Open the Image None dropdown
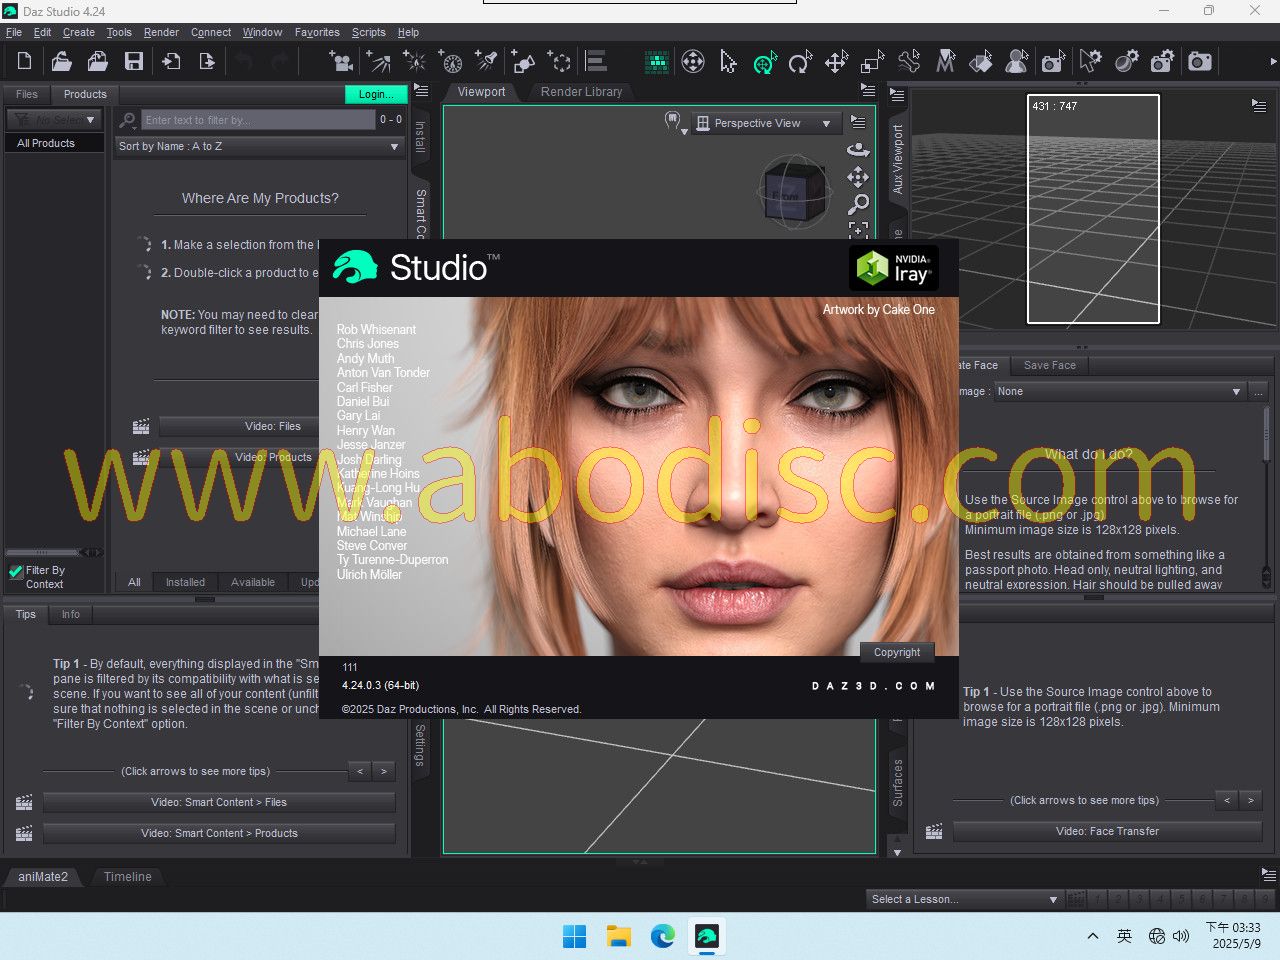Image resolution: width=1280 pixels, height=960 pixels. point(1119,391)
